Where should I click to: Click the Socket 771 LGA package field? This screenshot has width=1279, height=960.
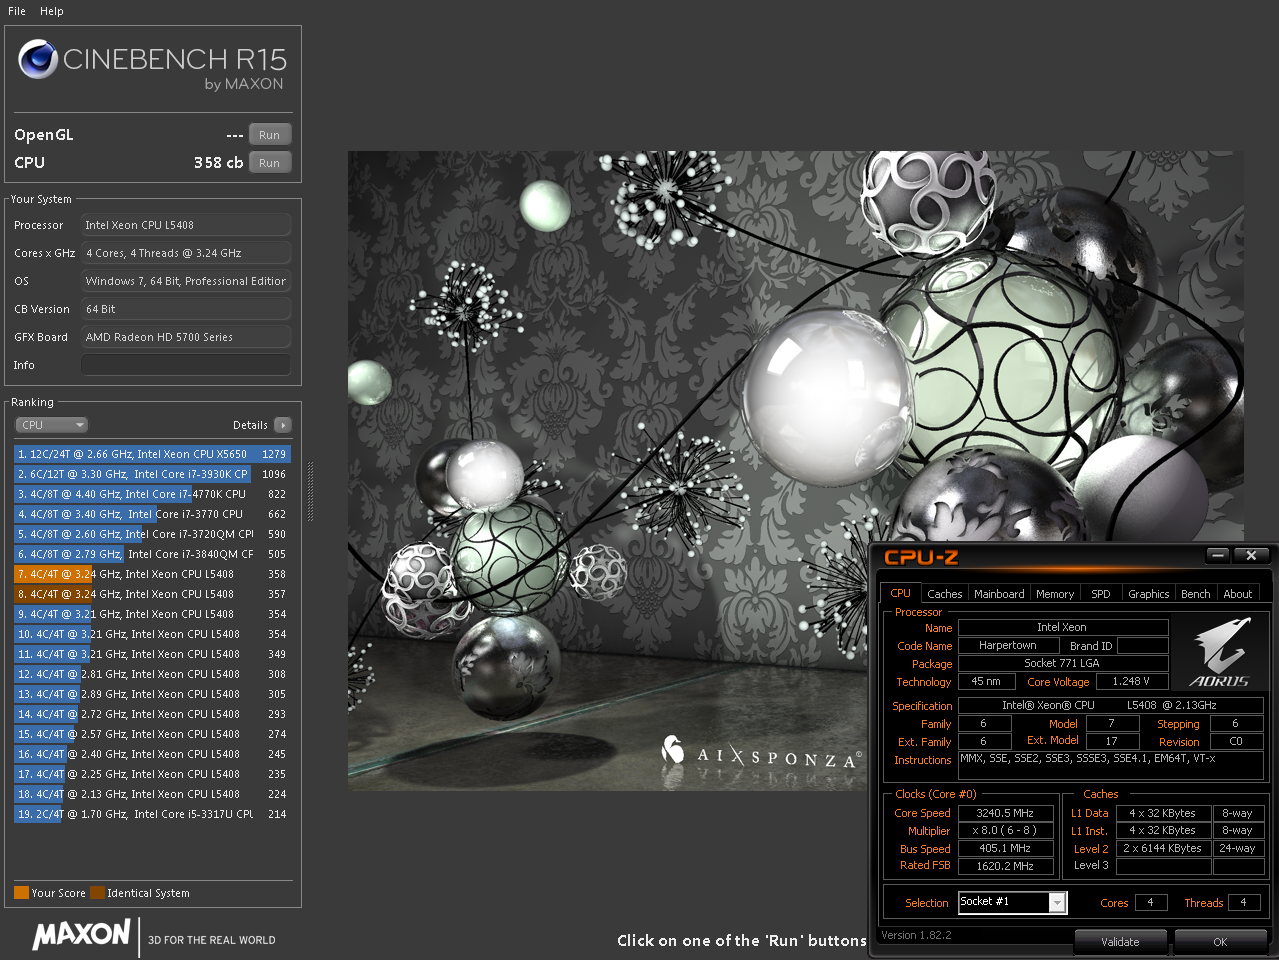(x=1062, y=663)
